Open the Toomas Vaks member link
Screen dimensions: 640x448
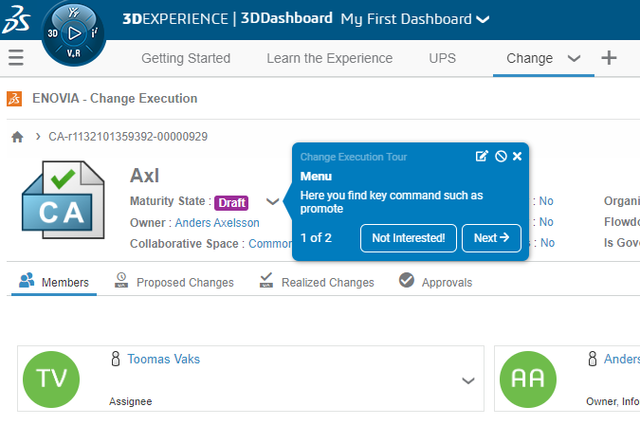pos(164,359)
